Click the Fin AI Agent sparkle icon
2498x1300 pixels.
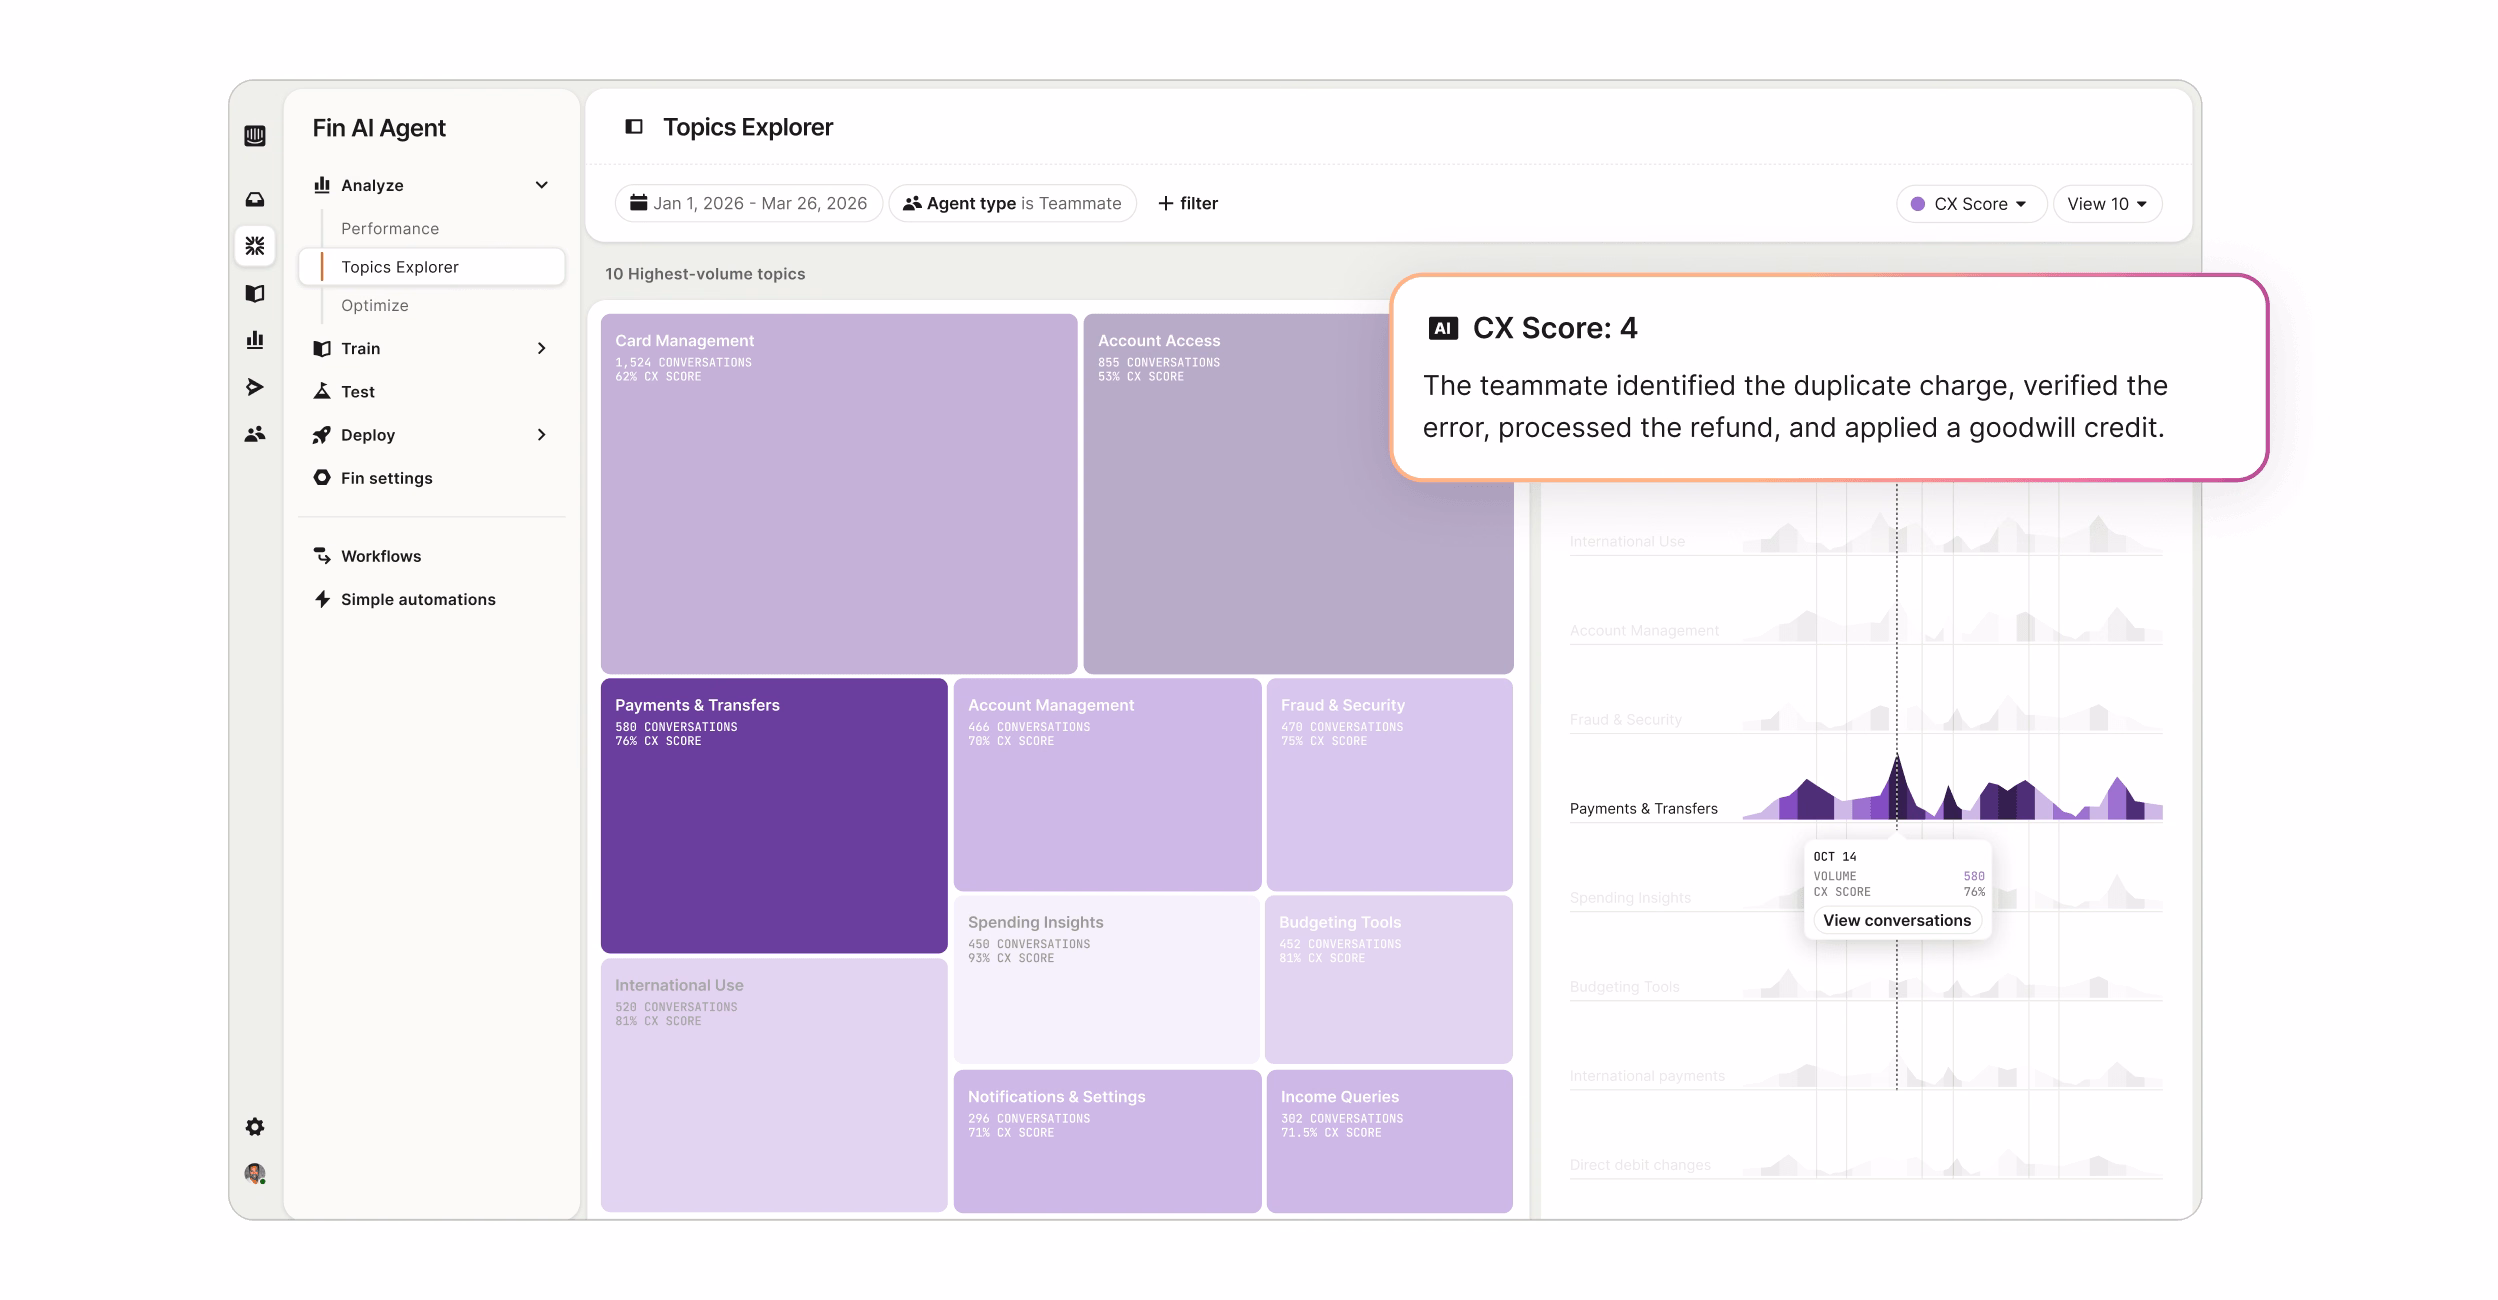[255, 246]
